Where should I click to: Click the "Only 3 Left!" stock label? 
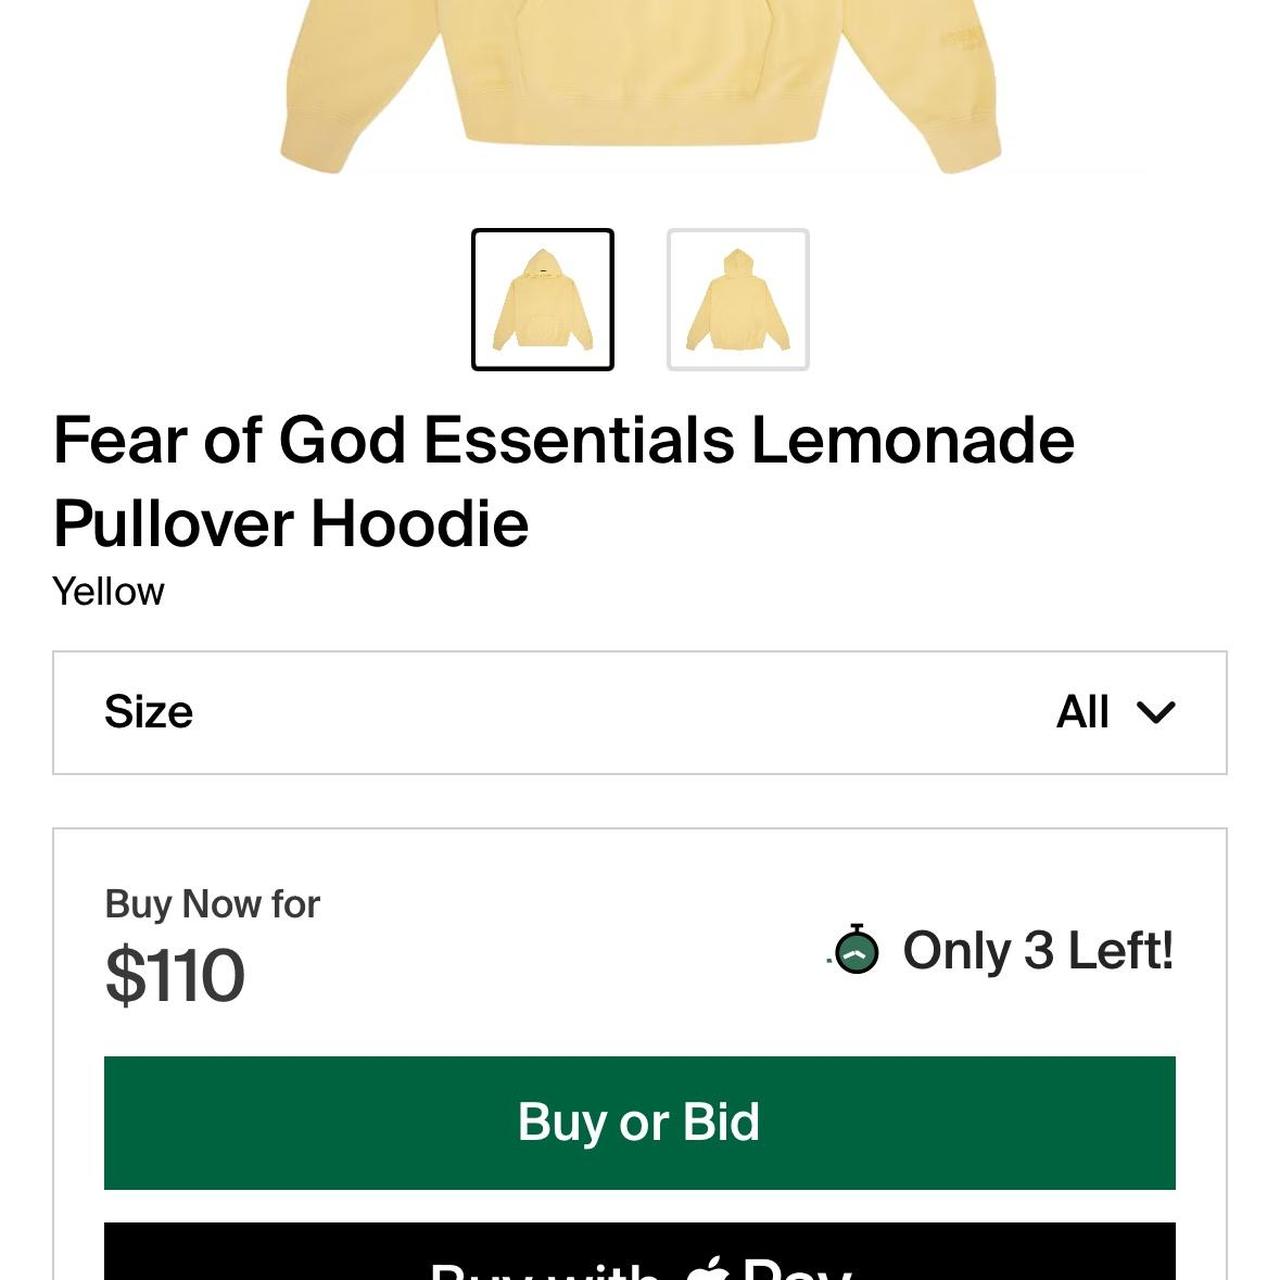[x=1038, y=950]
